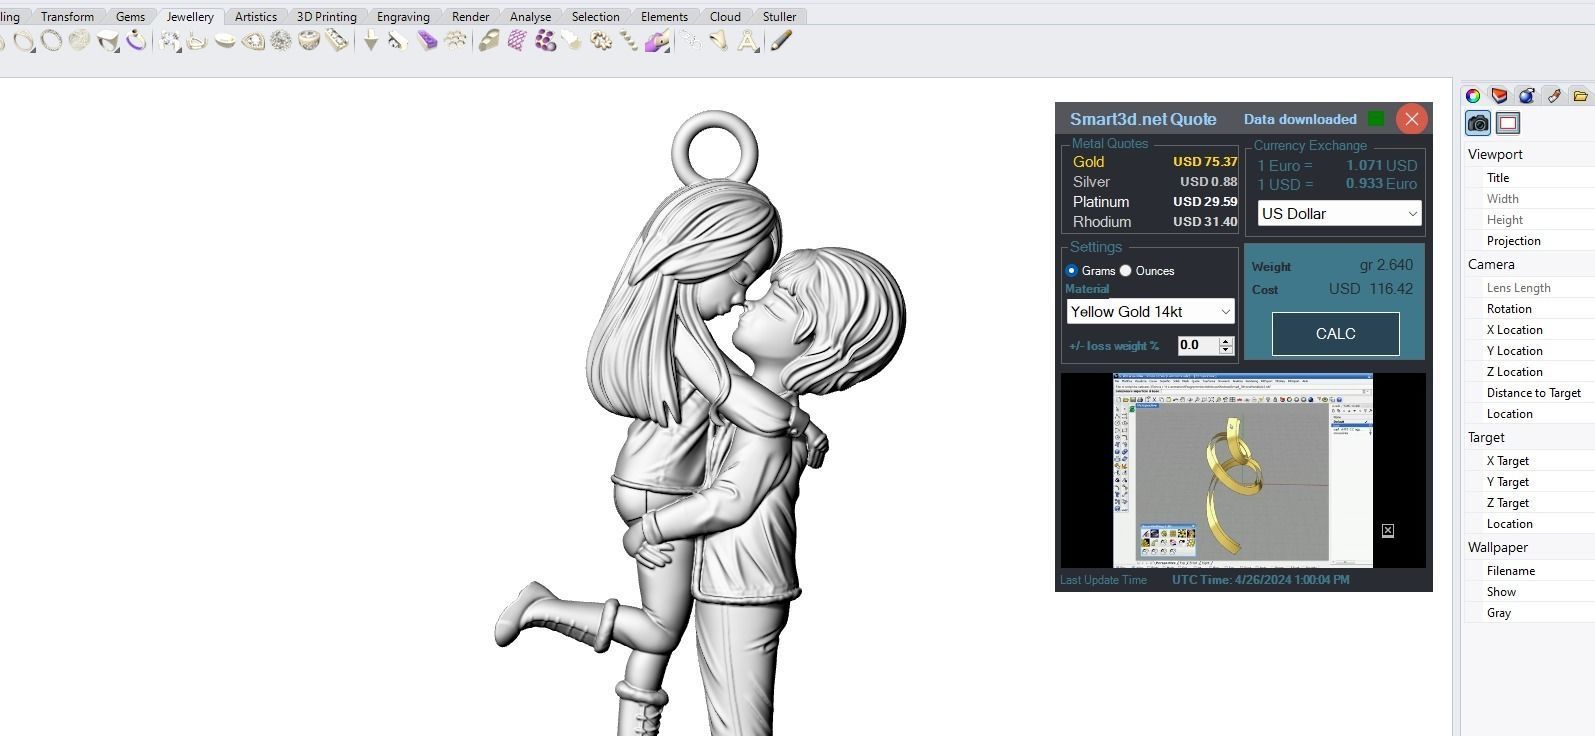Open the prong head setting tool
This screenshot has width=1595, height=736.
click(x=169, y=41)
